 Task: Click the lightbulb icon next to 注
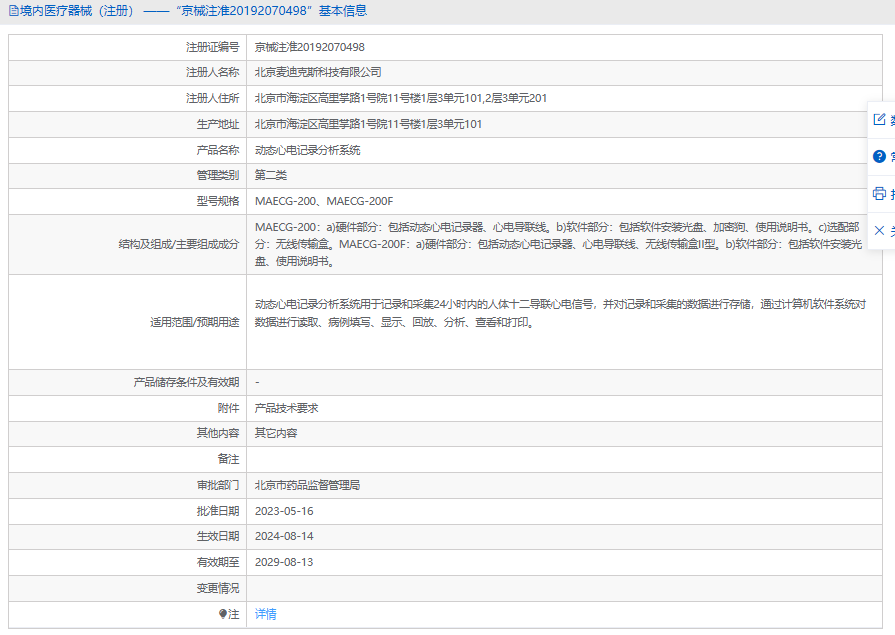pyautogui.click(x=223, y=614)
